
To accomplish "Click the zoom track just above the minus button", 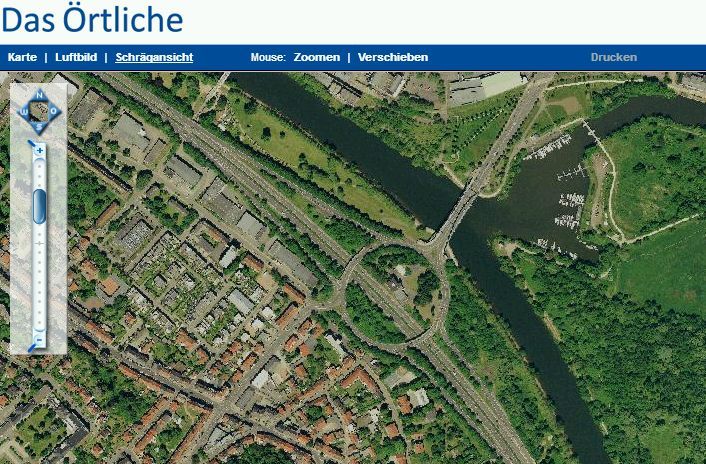I will coord(40,326).
